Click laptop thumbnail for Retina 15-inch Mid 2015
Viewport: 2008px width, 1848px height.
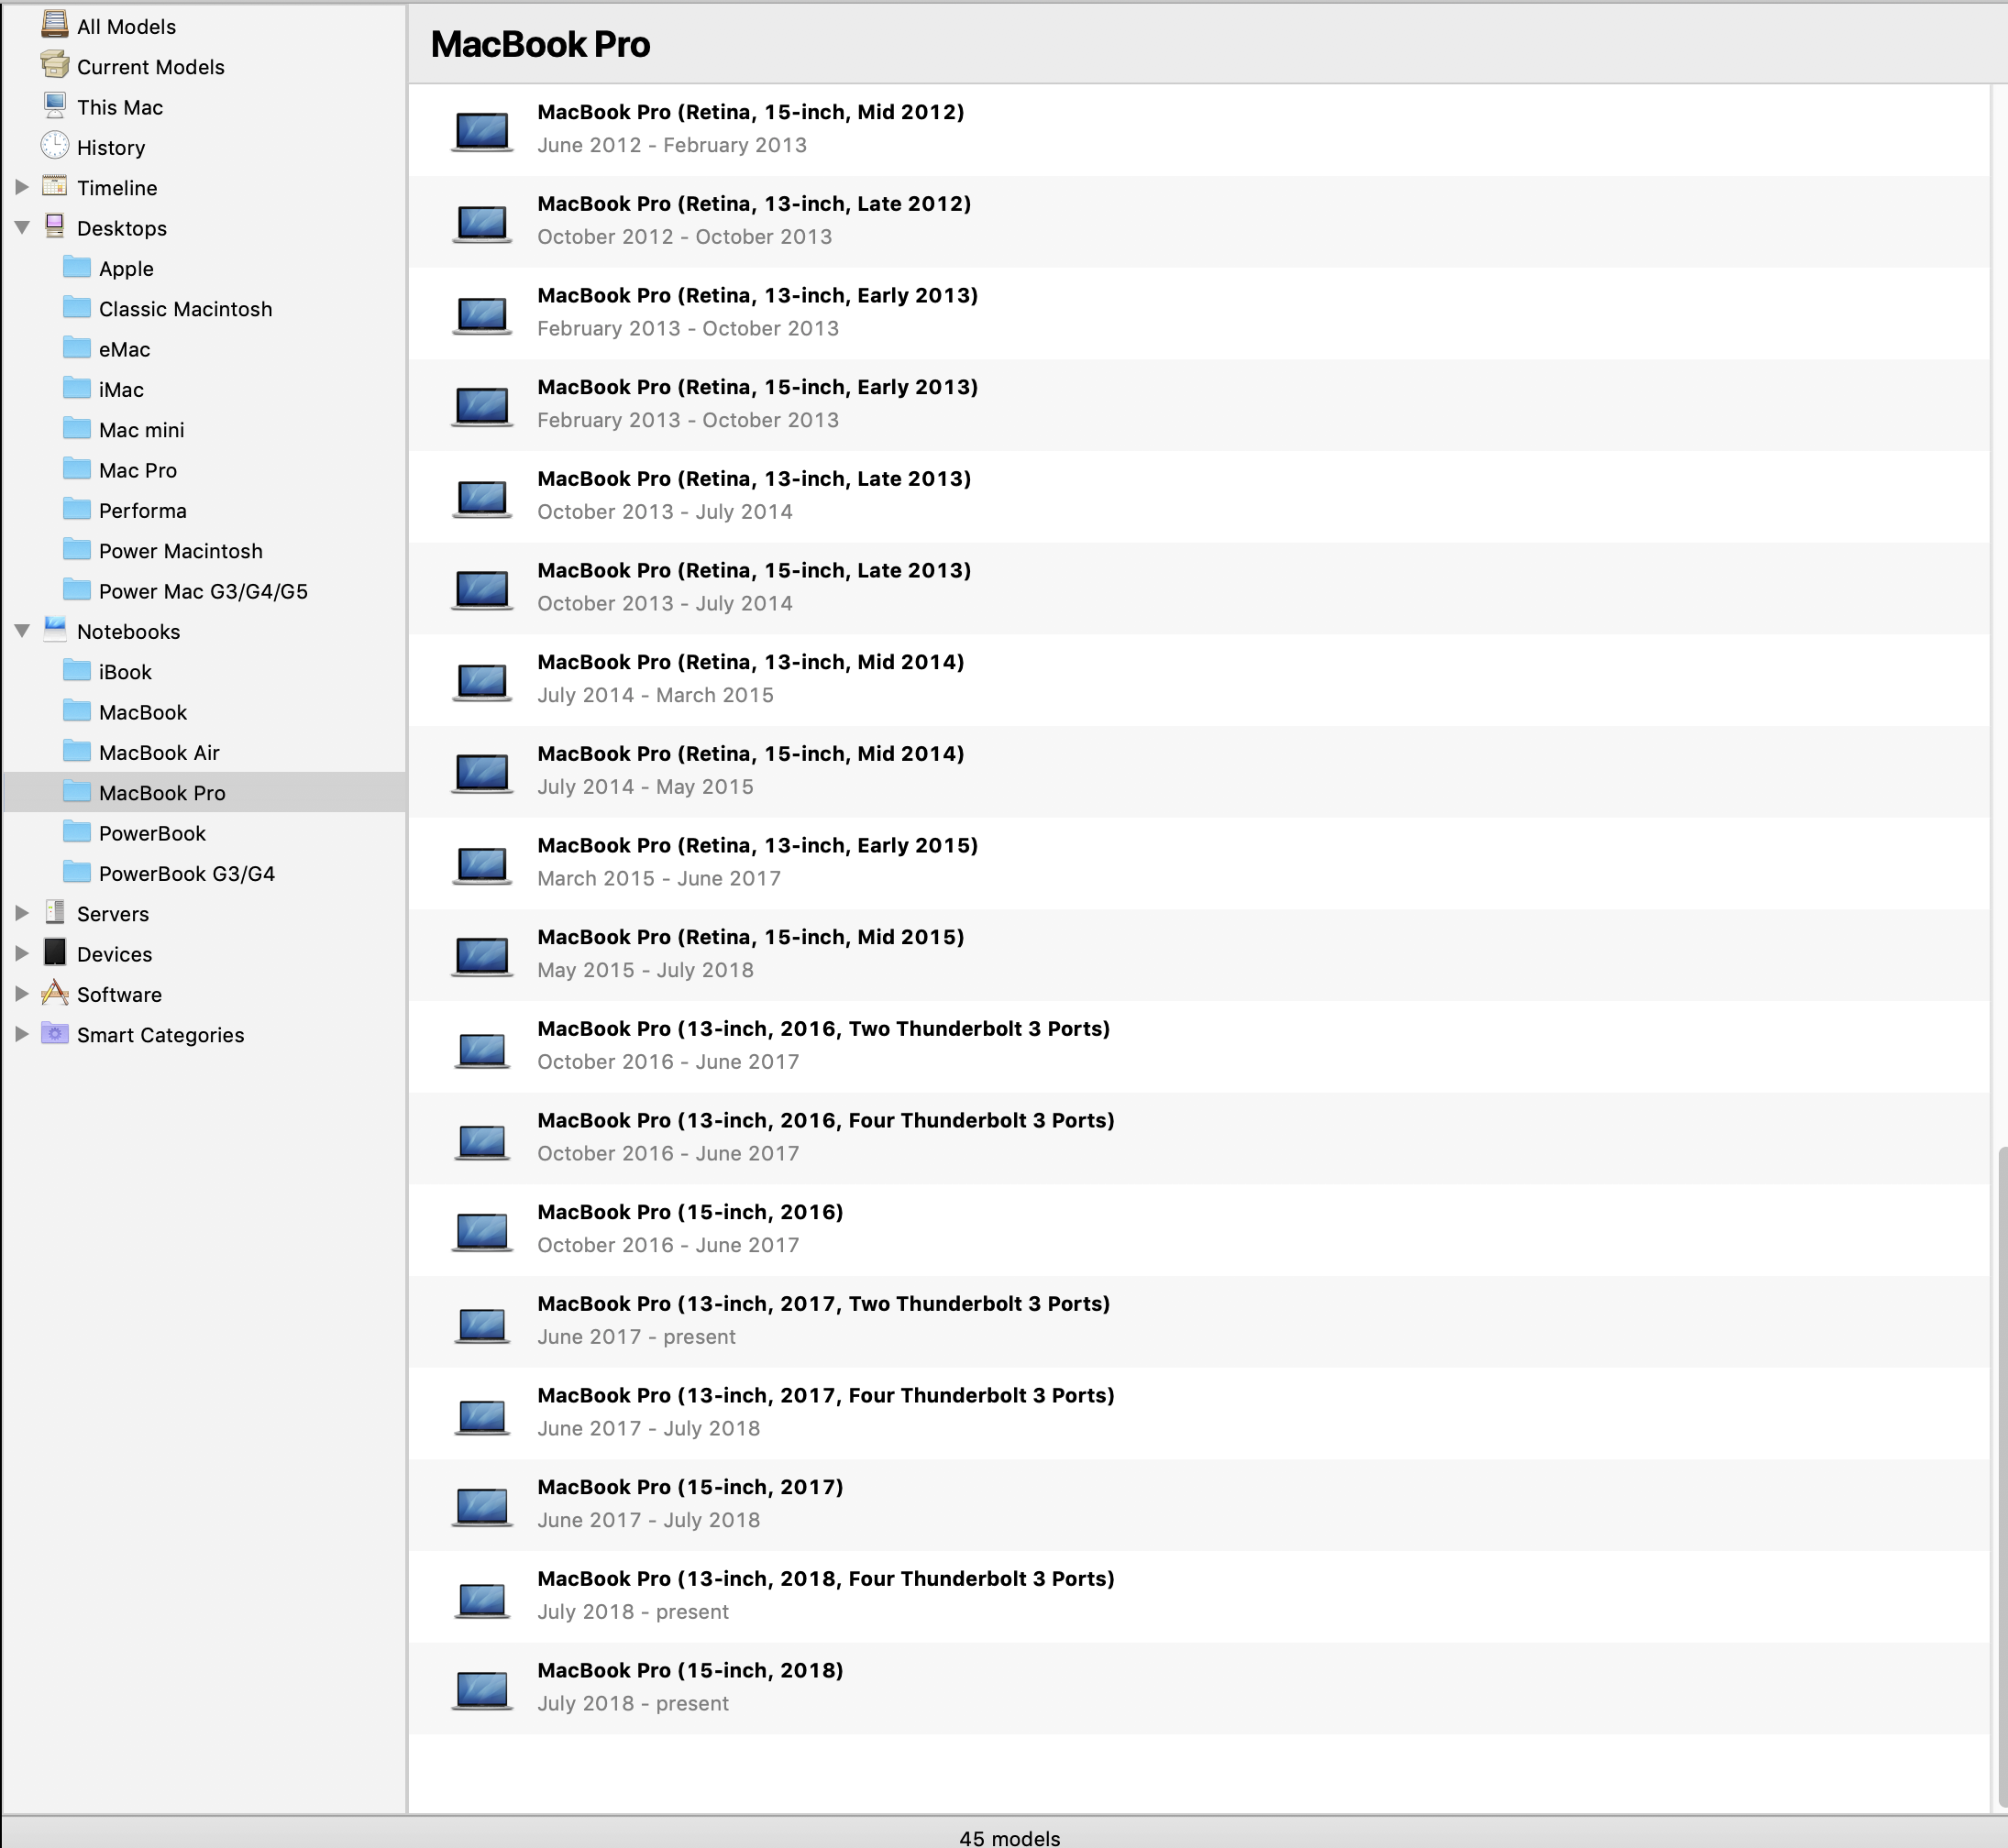pos(482,955)
